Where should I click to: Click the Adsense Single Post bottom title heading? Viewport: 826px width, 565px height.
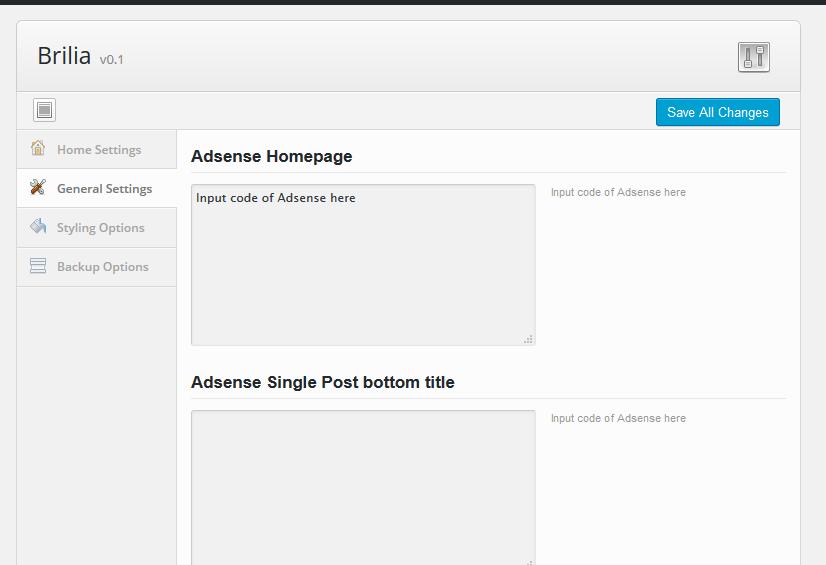(x=322, y=383)
